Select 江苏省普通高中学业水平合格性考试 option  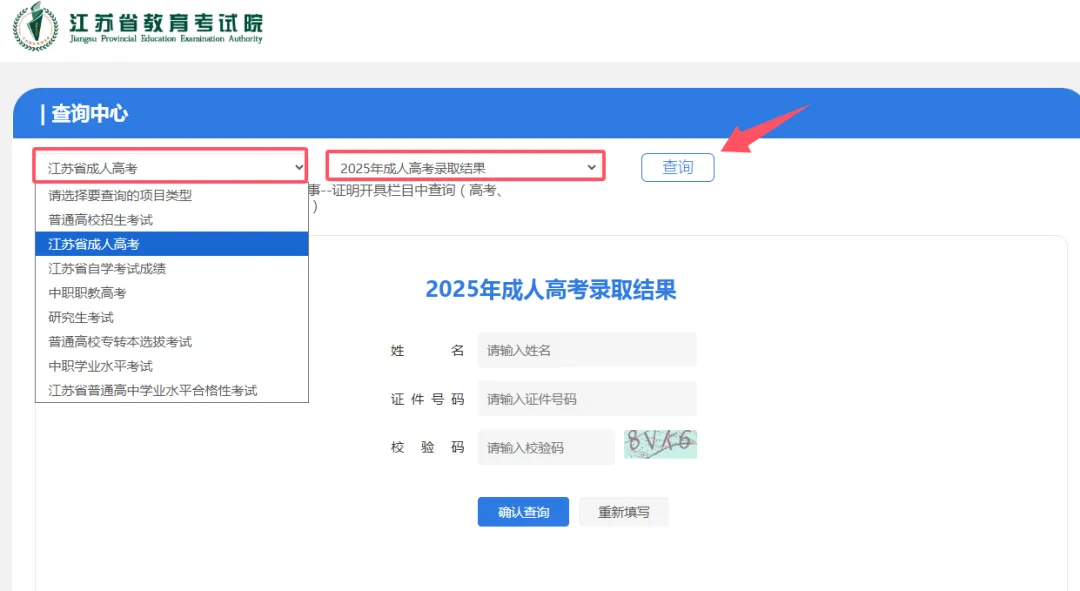click(147, 389)
